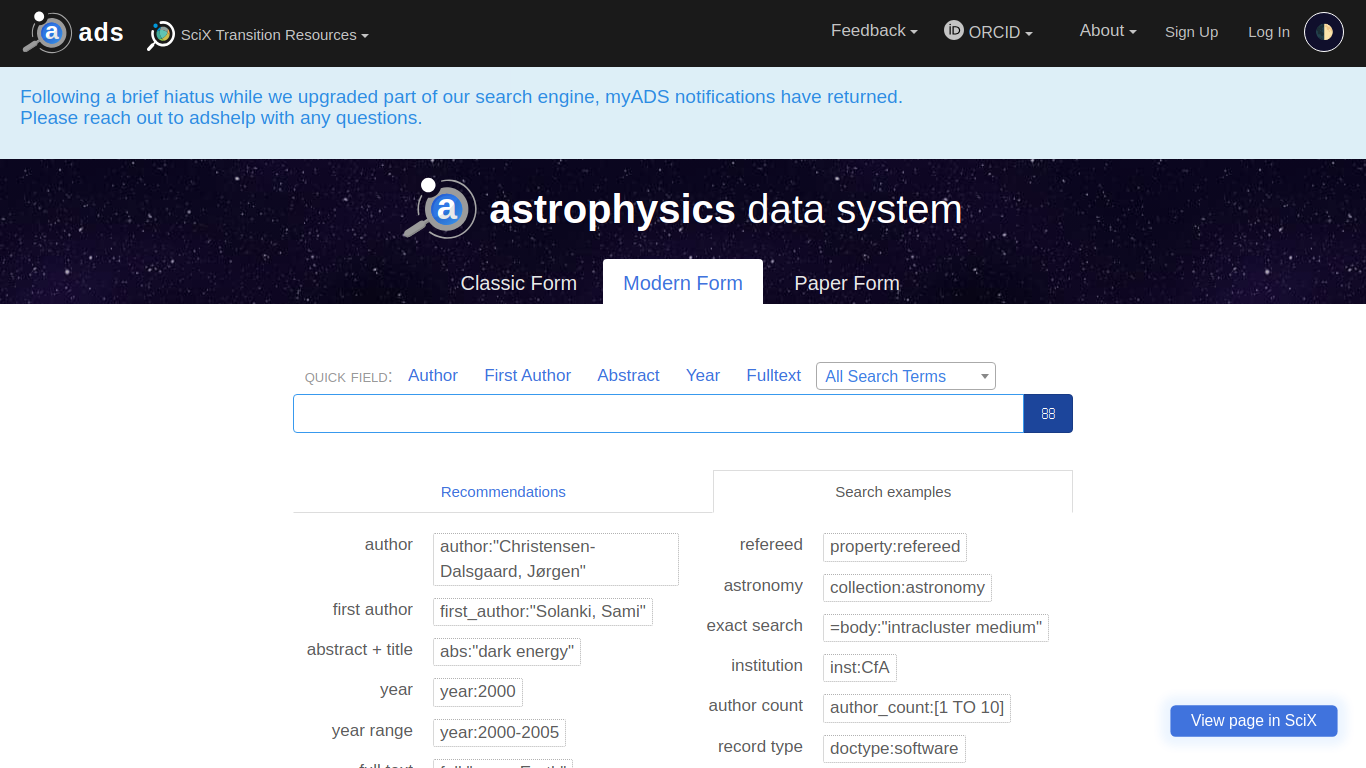
Task: Insert the First Author quick field
Action: (x=528, y=376)
